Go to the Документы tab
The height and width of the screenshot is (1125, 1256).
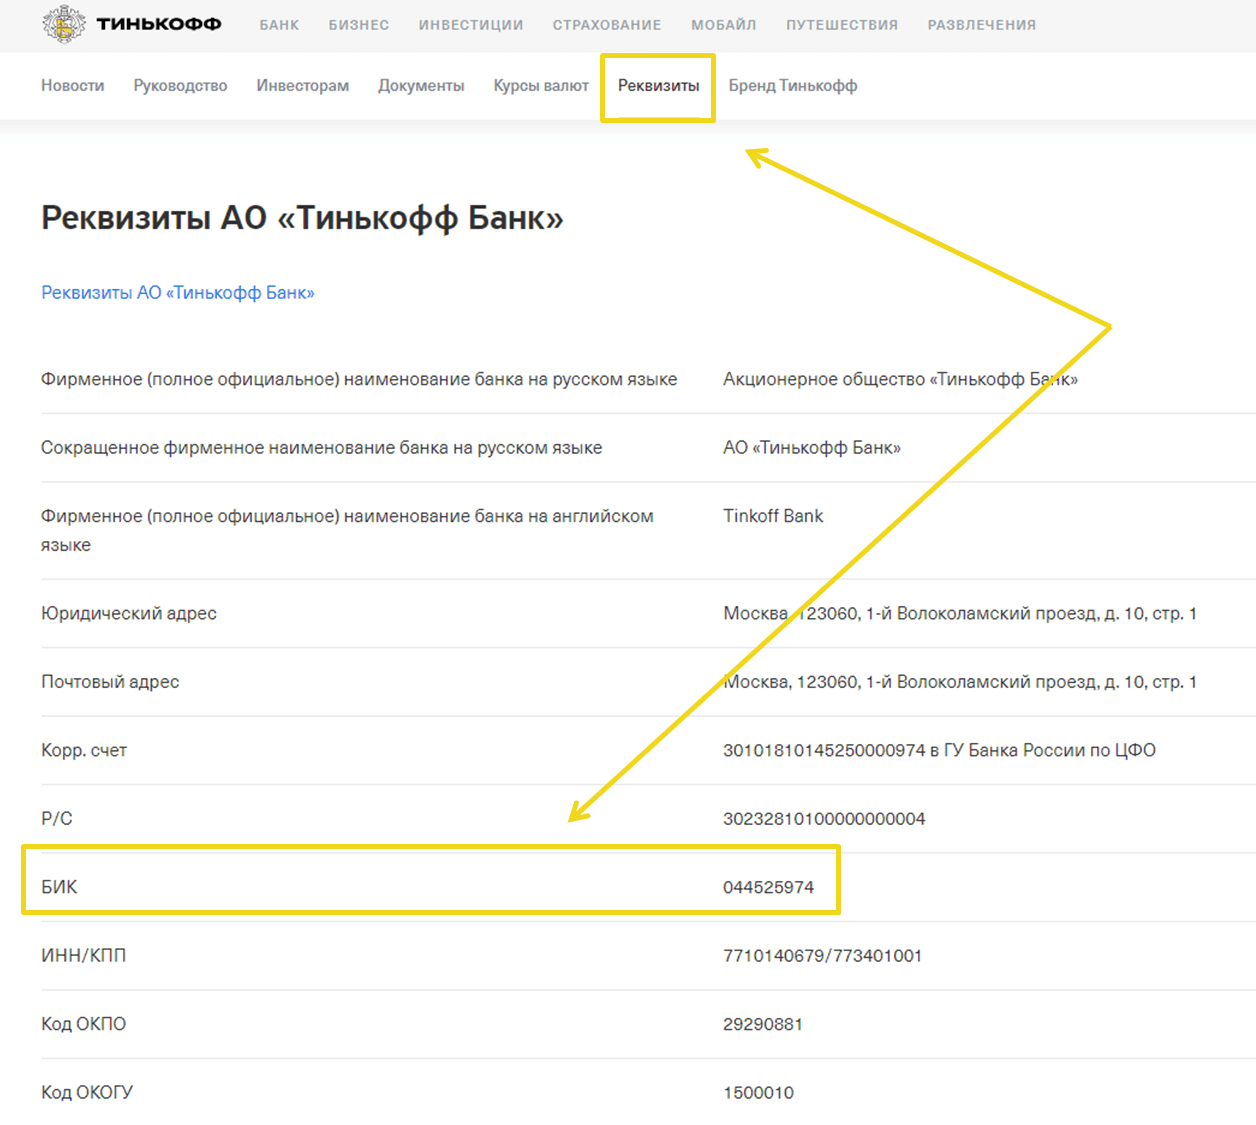coord(421,86)
